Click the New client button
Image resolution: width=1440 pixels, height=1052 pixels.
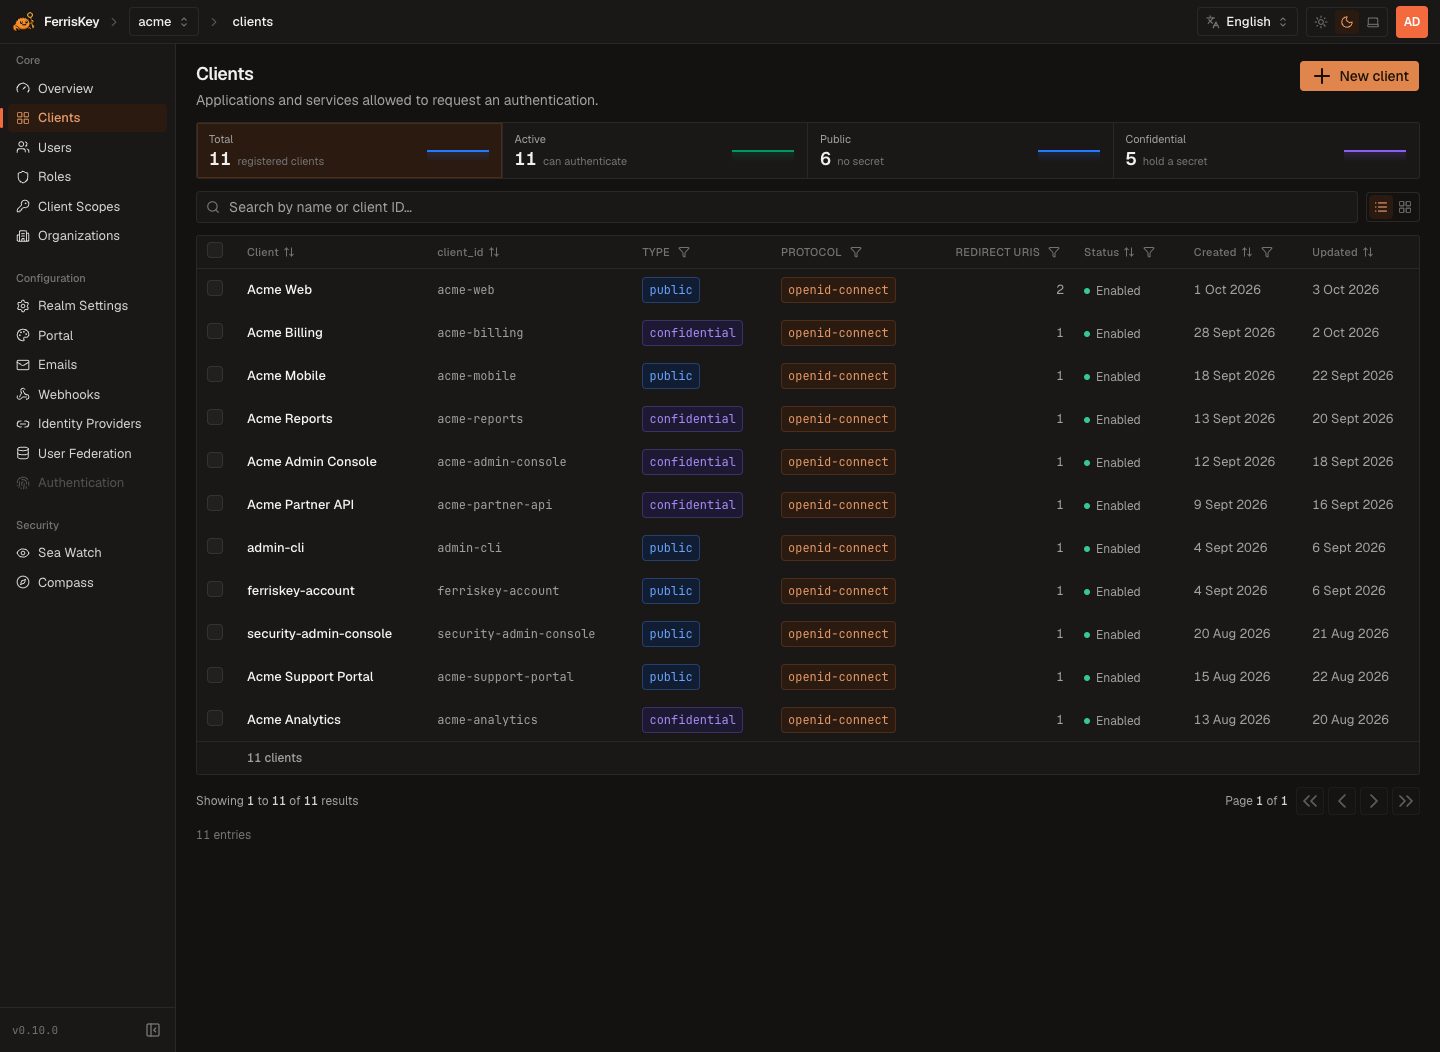pyautogui.click(x=1359, y=76)
